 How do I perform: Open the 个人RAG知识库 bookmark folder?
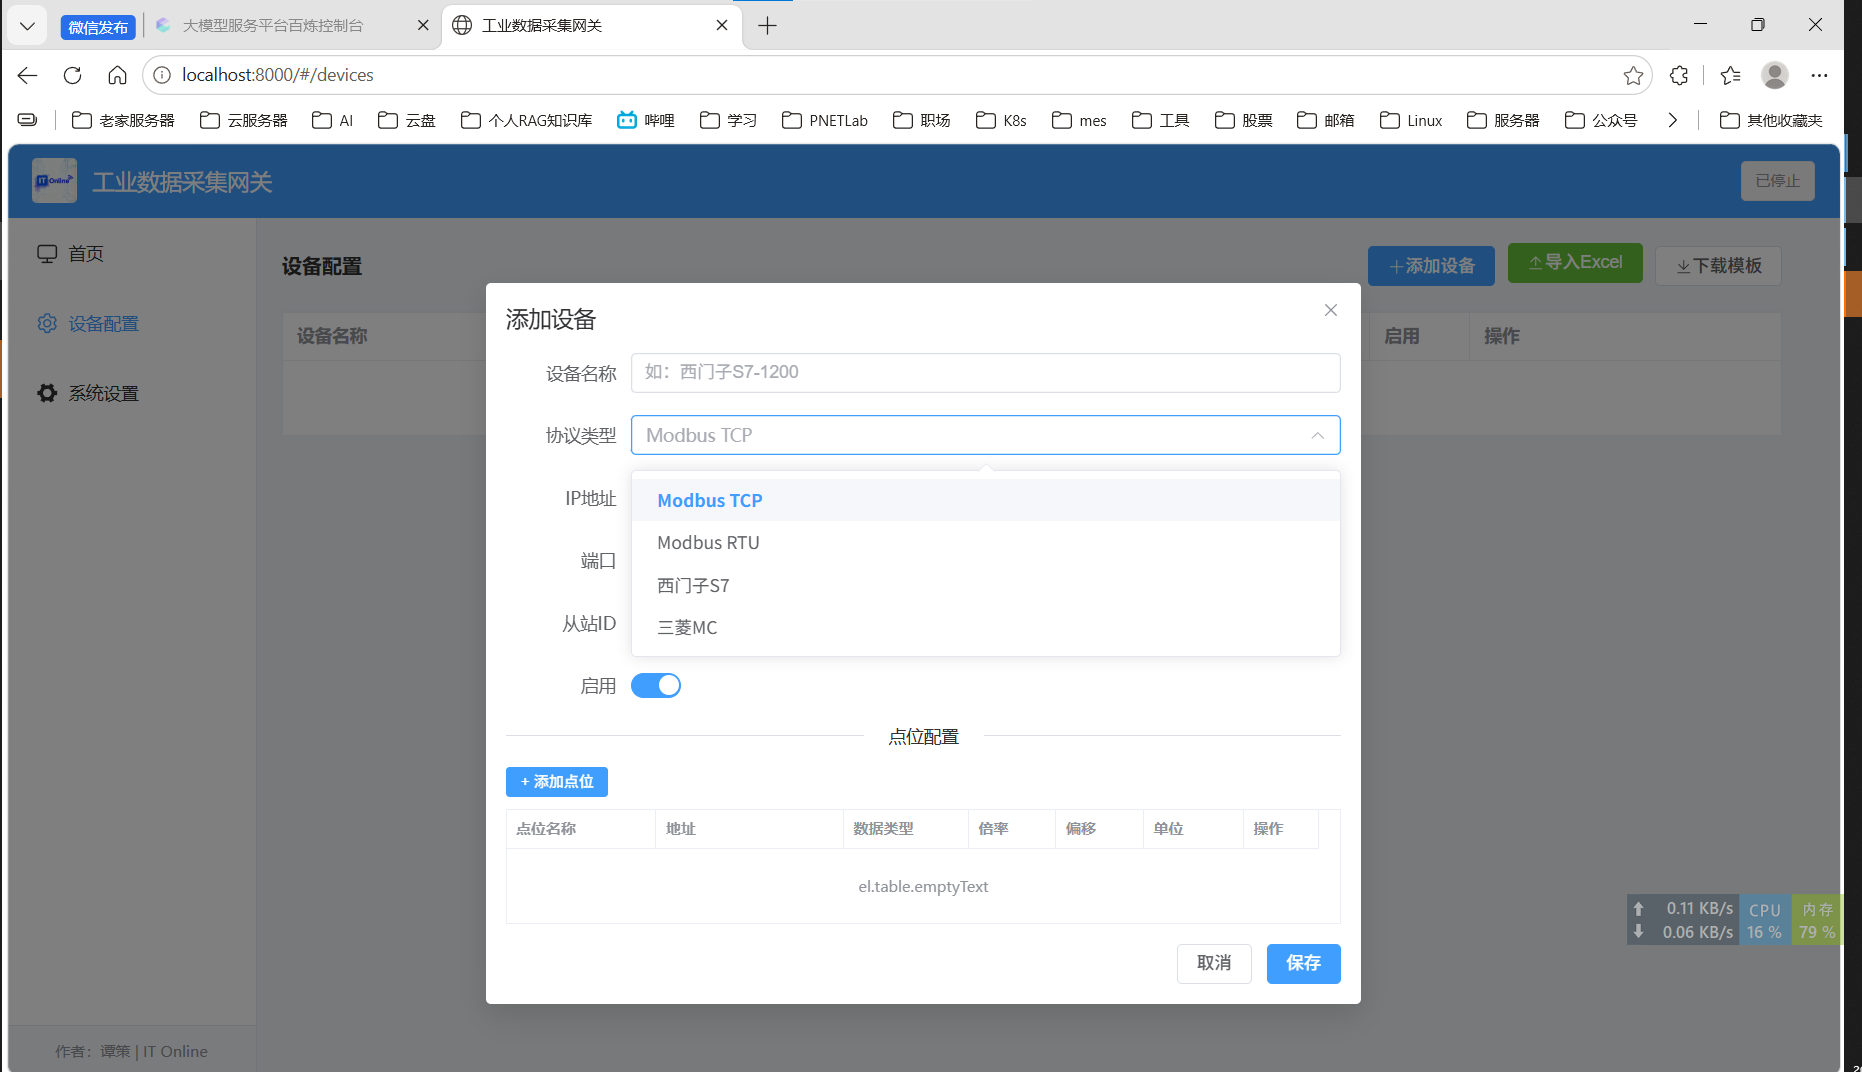click(527, 120)
